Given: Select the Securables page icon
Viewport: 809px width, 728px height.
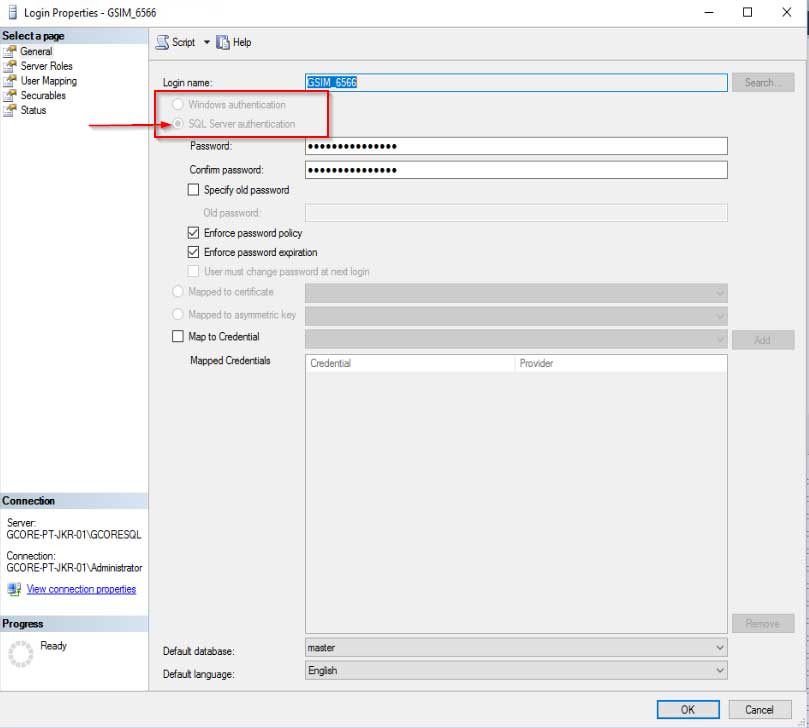Looking at the screenshot, I should click(11, 96).
